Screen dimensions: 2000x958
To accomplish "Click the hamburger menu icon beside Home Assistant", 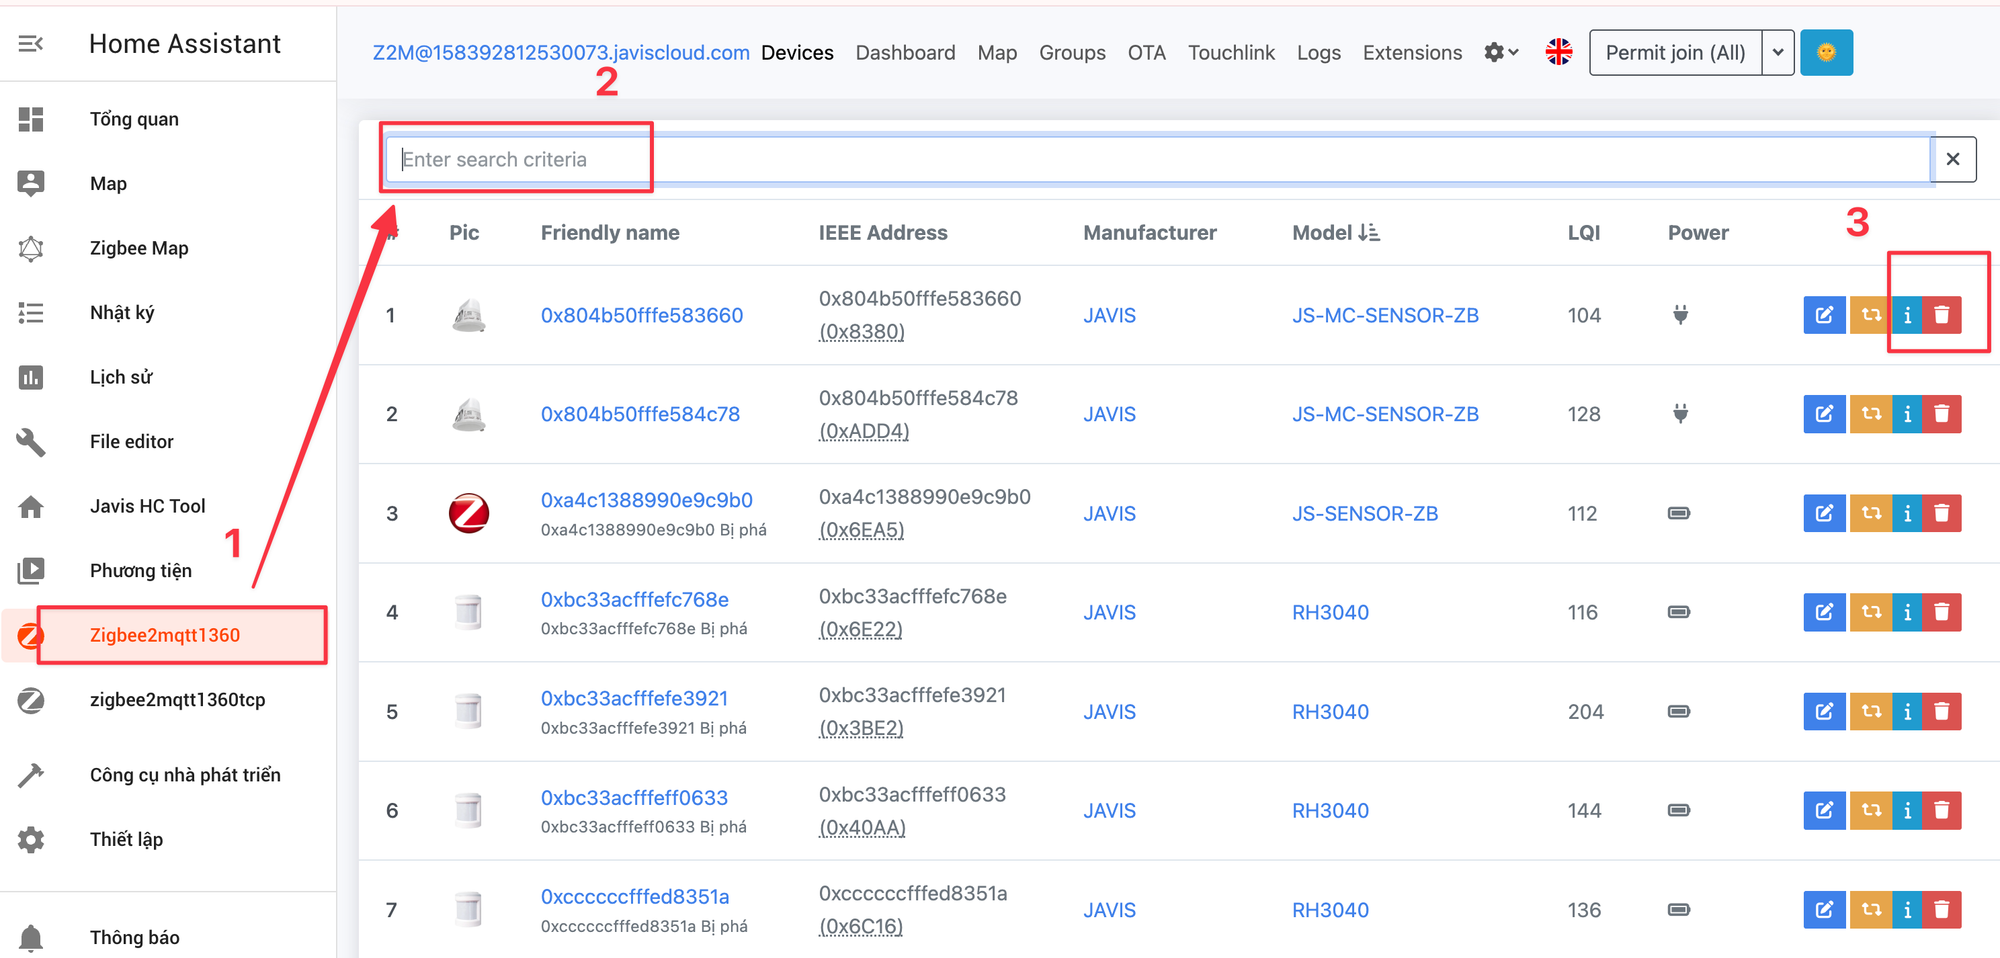I will coord(31,44).
